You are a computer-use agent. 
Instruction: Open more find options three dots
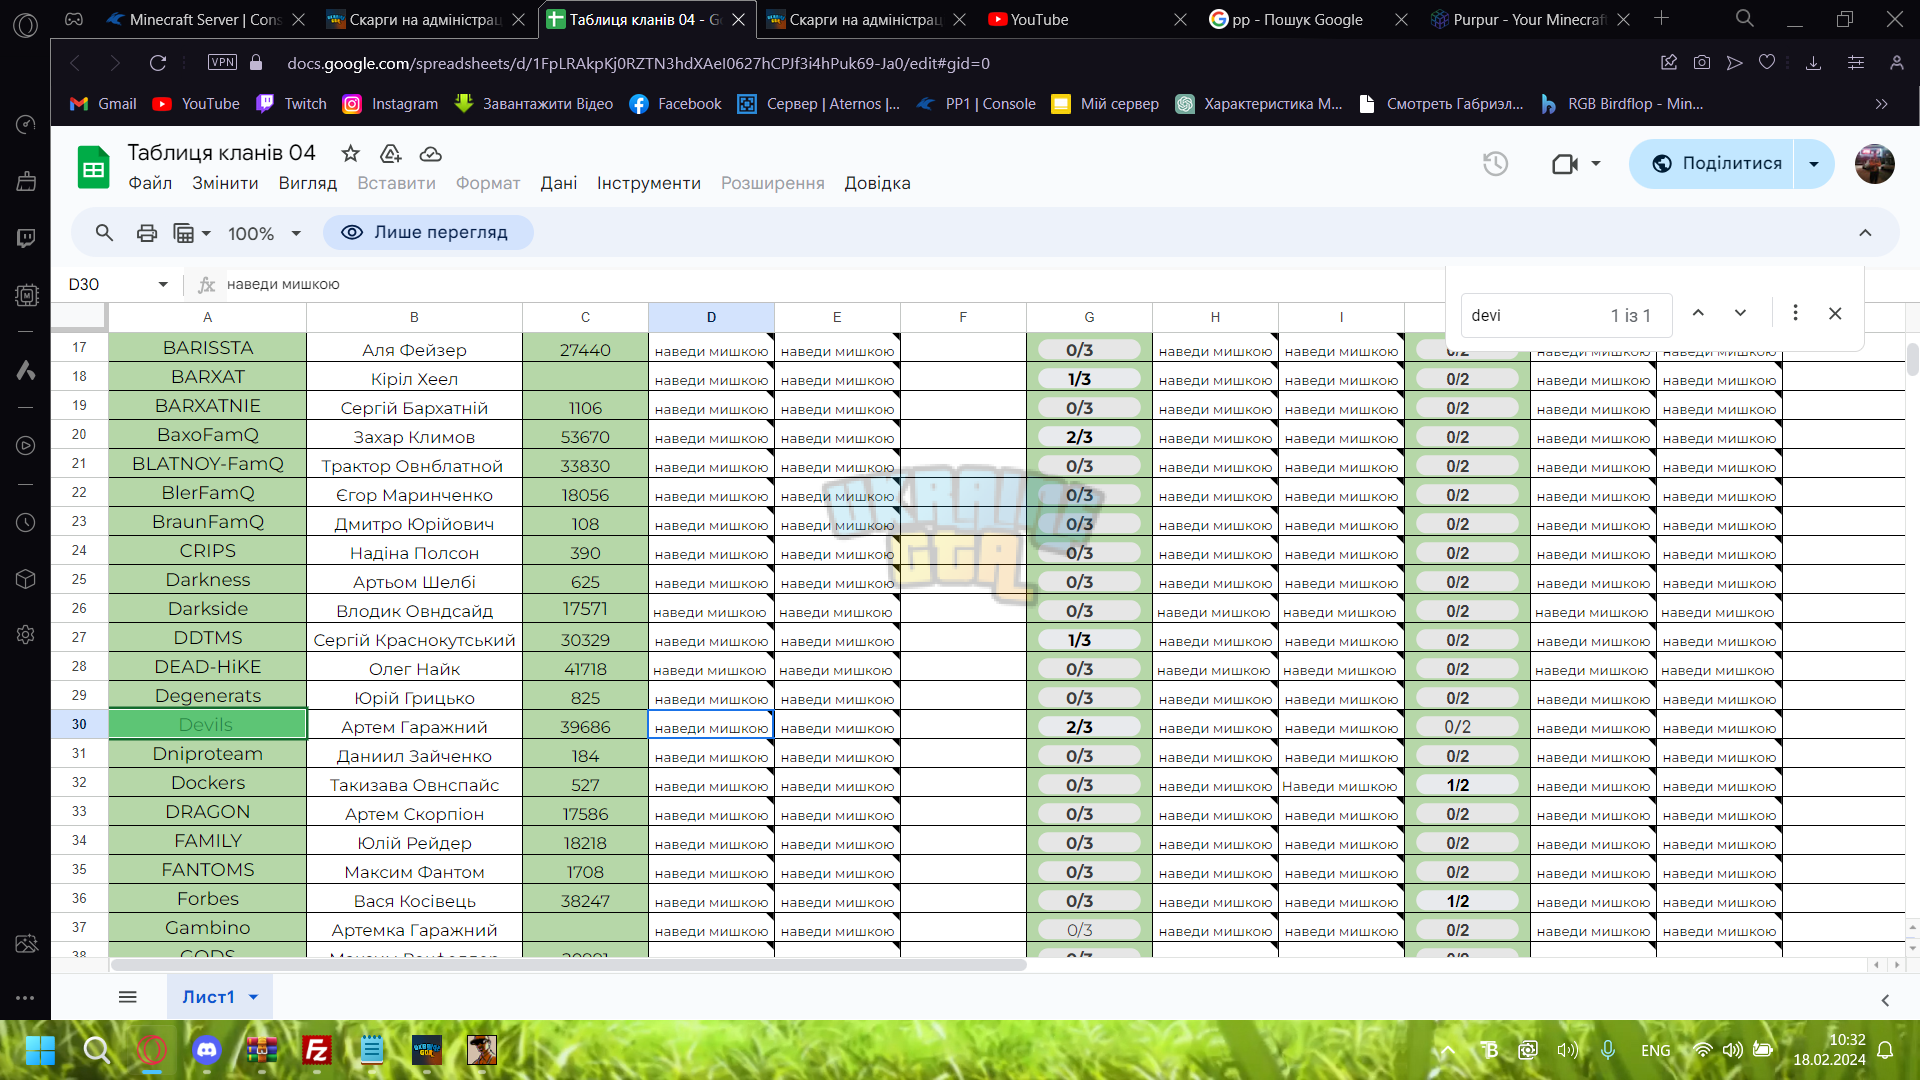(1795, 313)
